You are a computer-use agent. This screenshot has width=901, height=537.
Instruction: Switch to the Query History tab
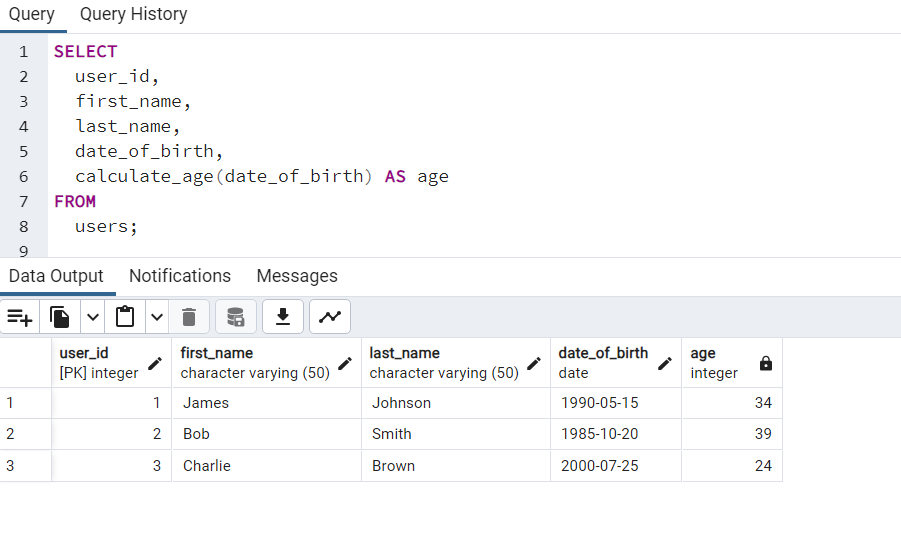coord(133,14)
